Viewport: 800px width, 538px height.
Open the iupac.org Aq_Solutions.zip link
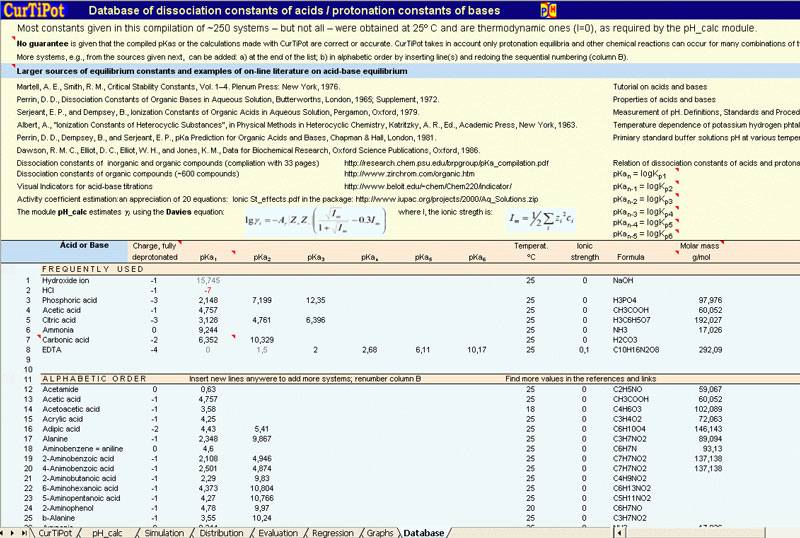click(446, 200)
